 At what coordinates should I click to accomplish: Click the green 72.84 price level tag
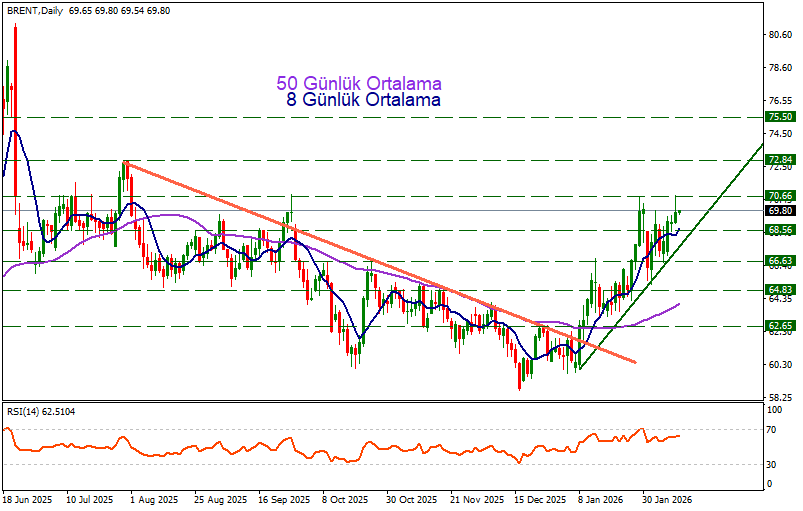(780, 160)
